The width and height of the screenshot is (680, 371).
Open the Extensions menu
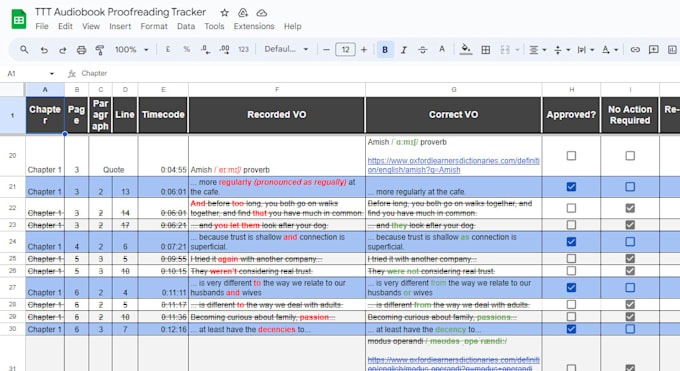pyautogui.click(x=254, y=26)
